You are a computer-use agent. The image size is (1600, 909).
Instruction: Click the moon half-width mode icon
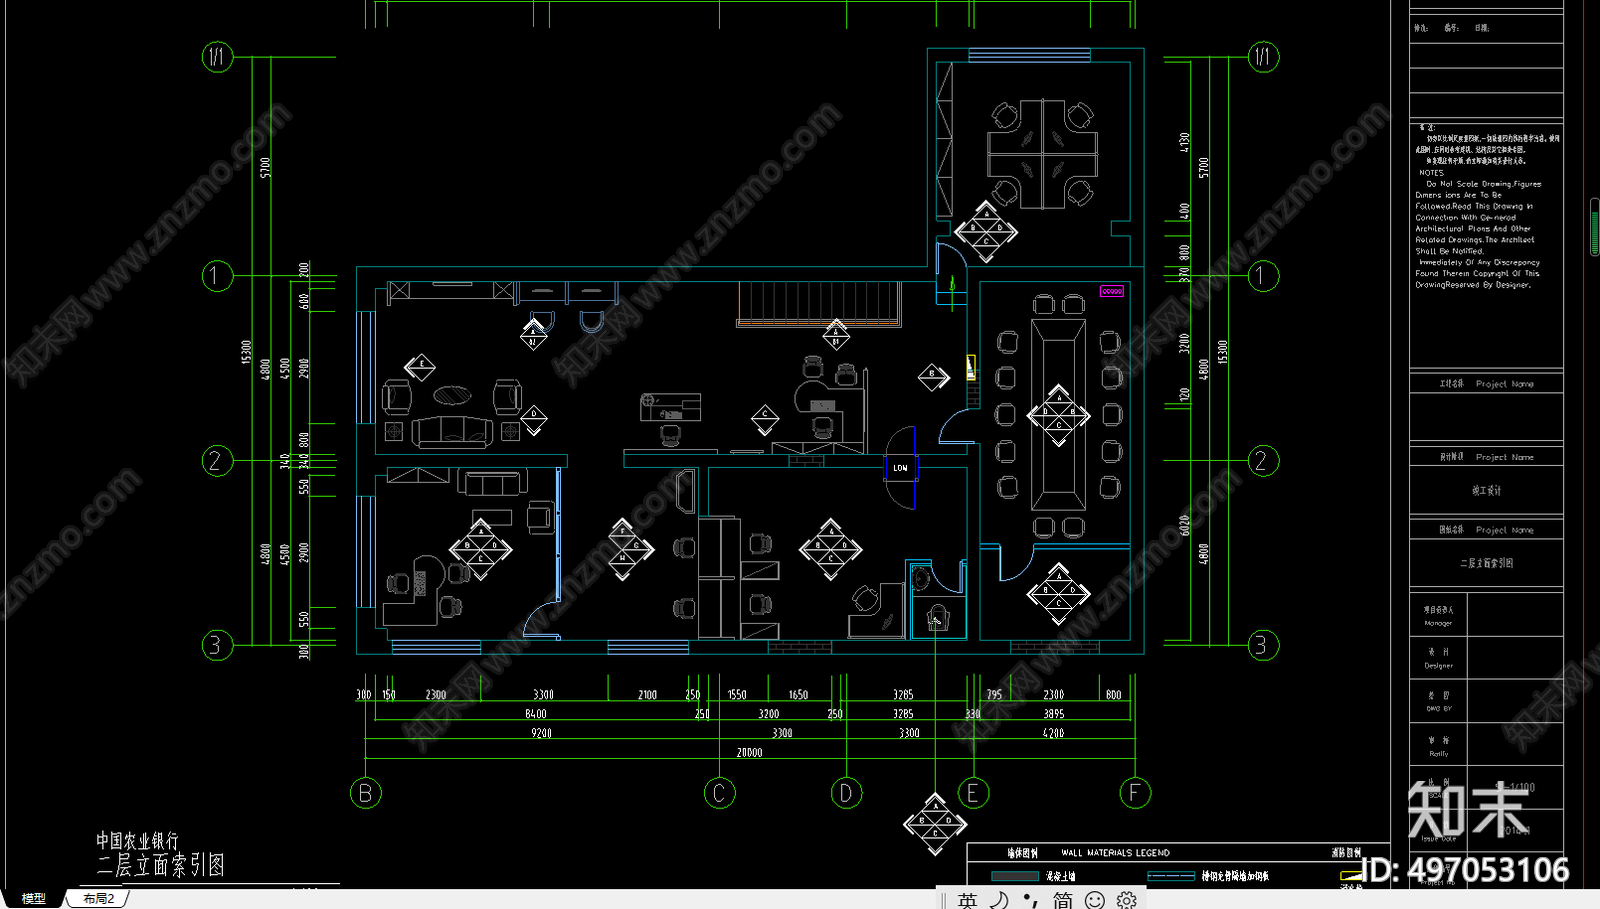[999, 900]
